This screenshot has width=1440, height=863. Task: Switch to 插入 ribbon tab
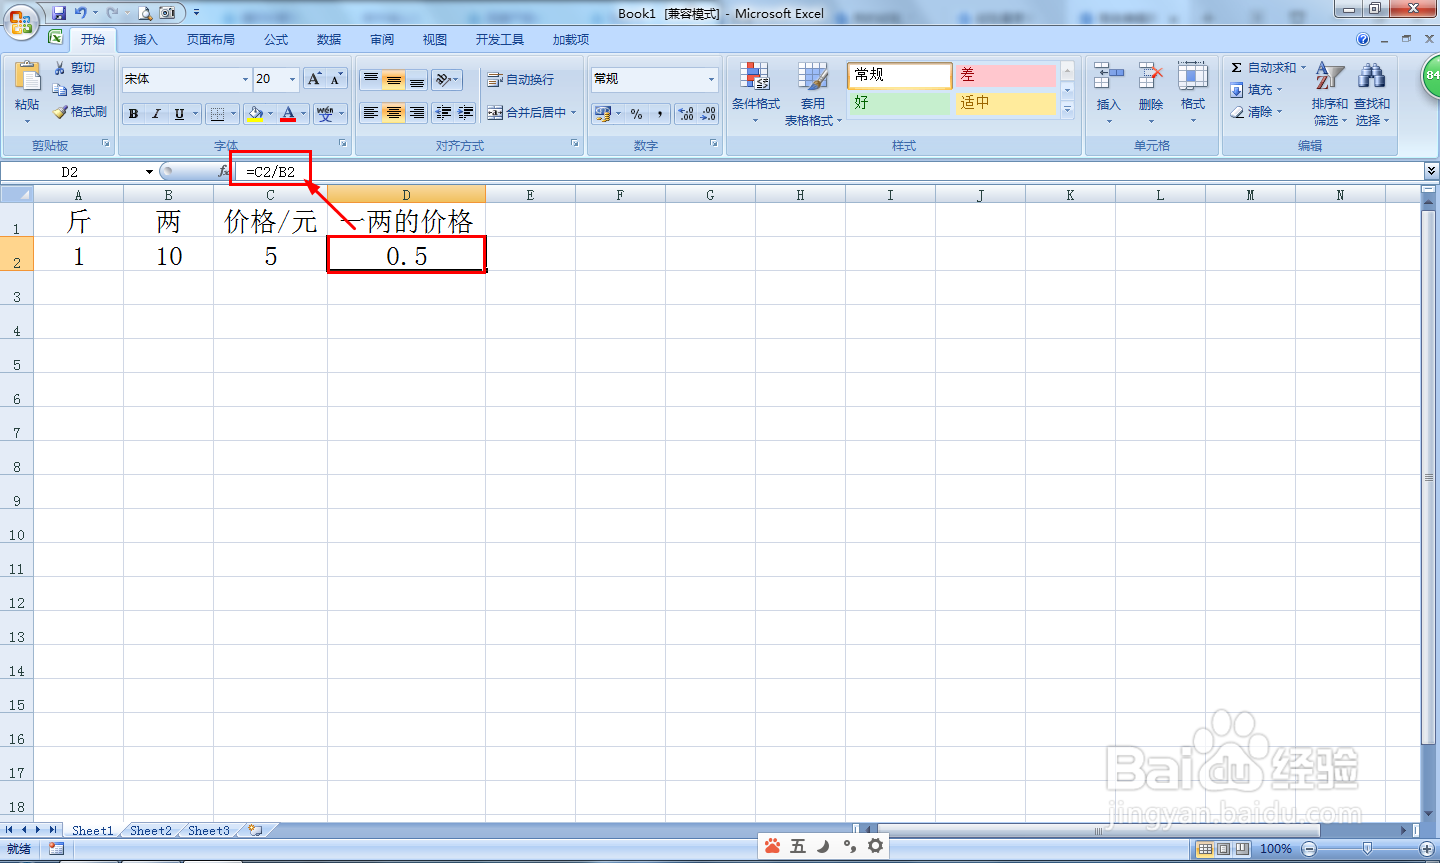coord(146,40)
